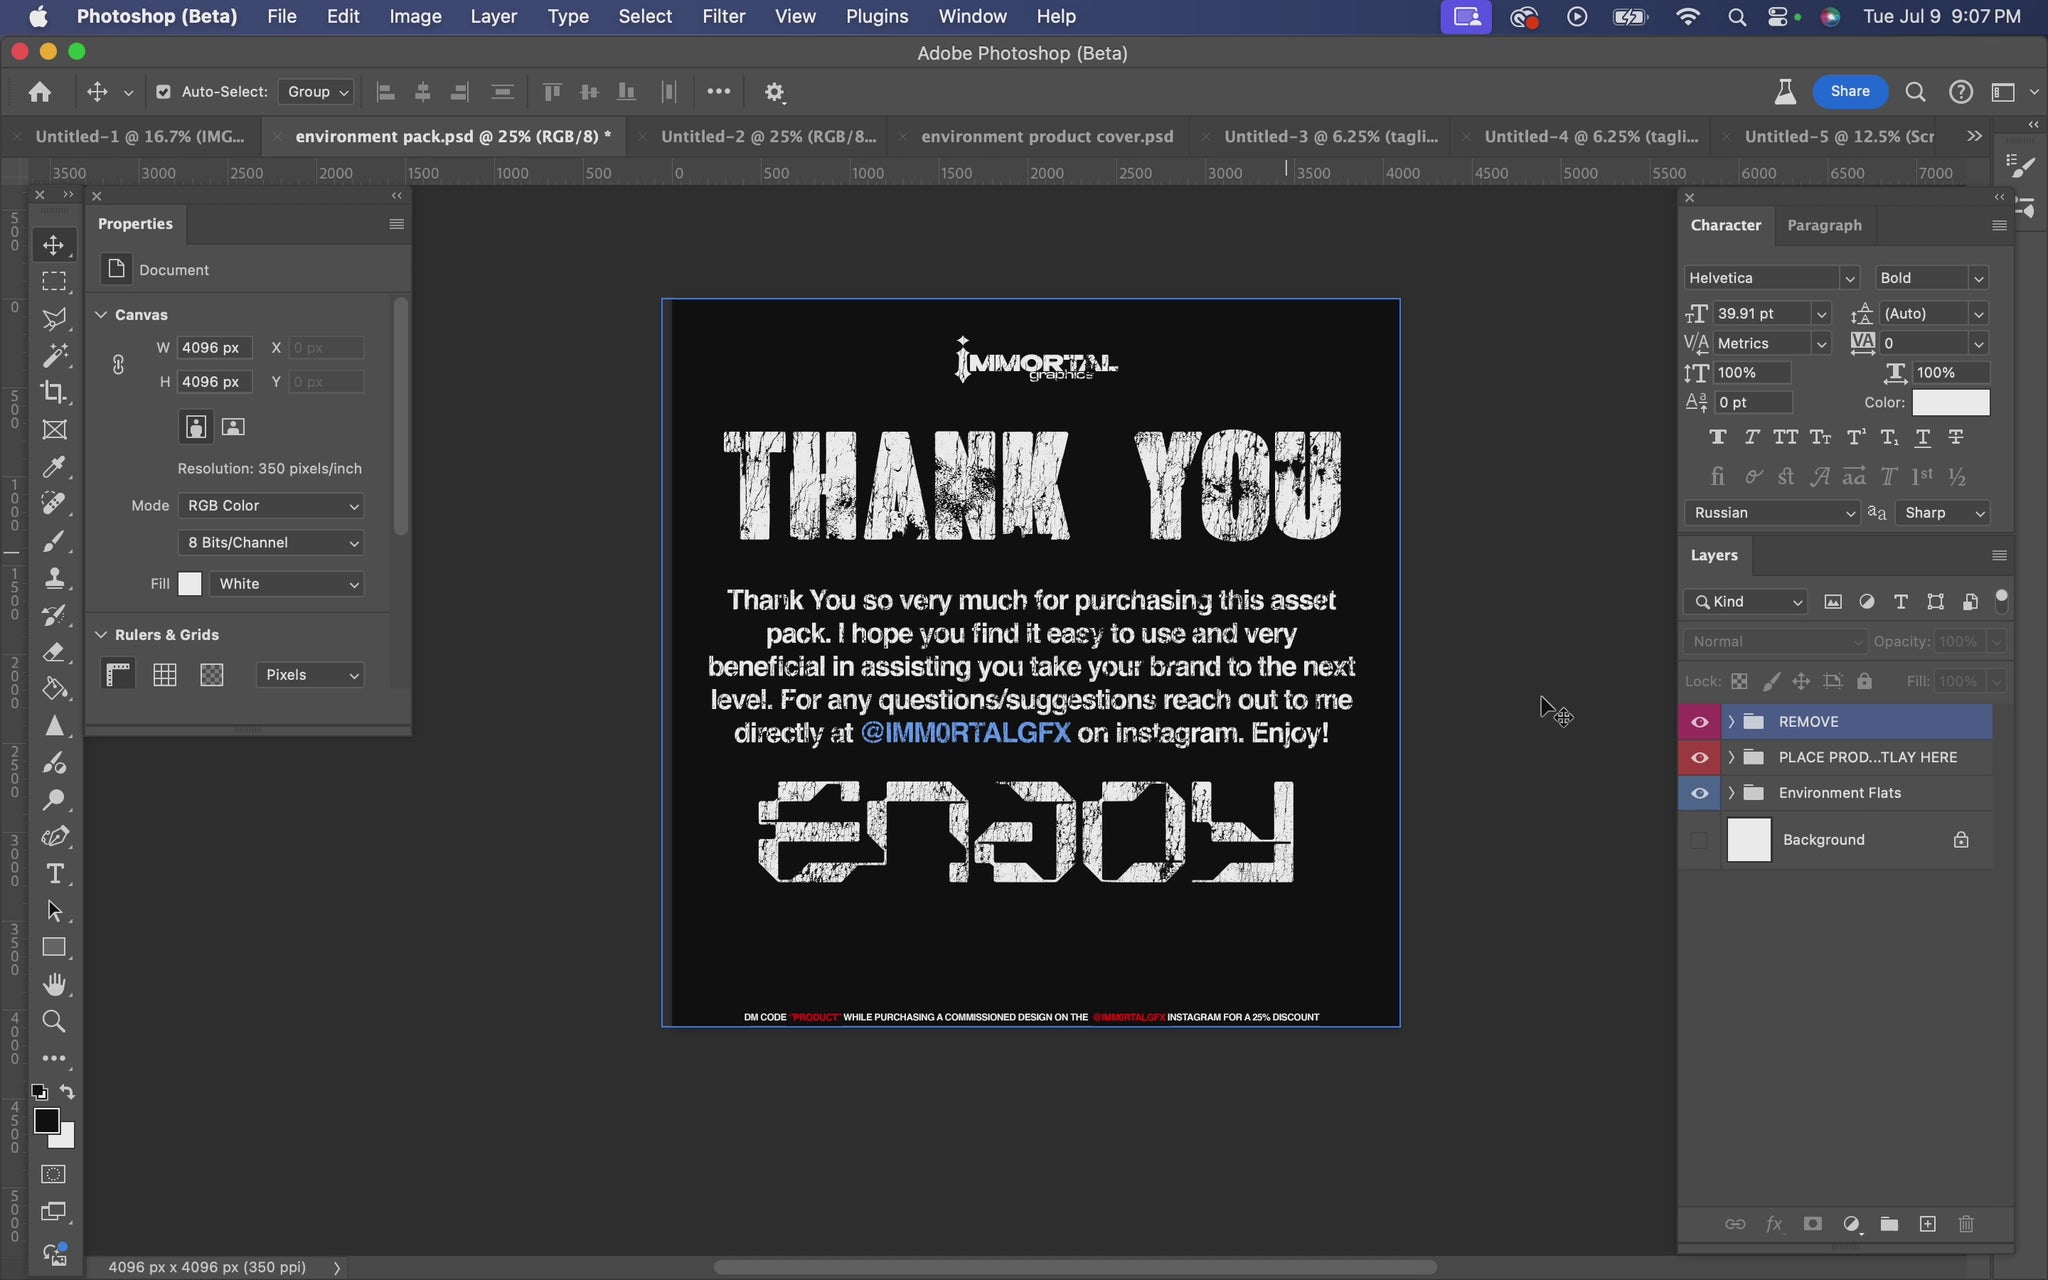The height and width of the screenshot is (1280, 2048).
Task: Click the canvas Fill color swatch
Action: pos(190,584)
